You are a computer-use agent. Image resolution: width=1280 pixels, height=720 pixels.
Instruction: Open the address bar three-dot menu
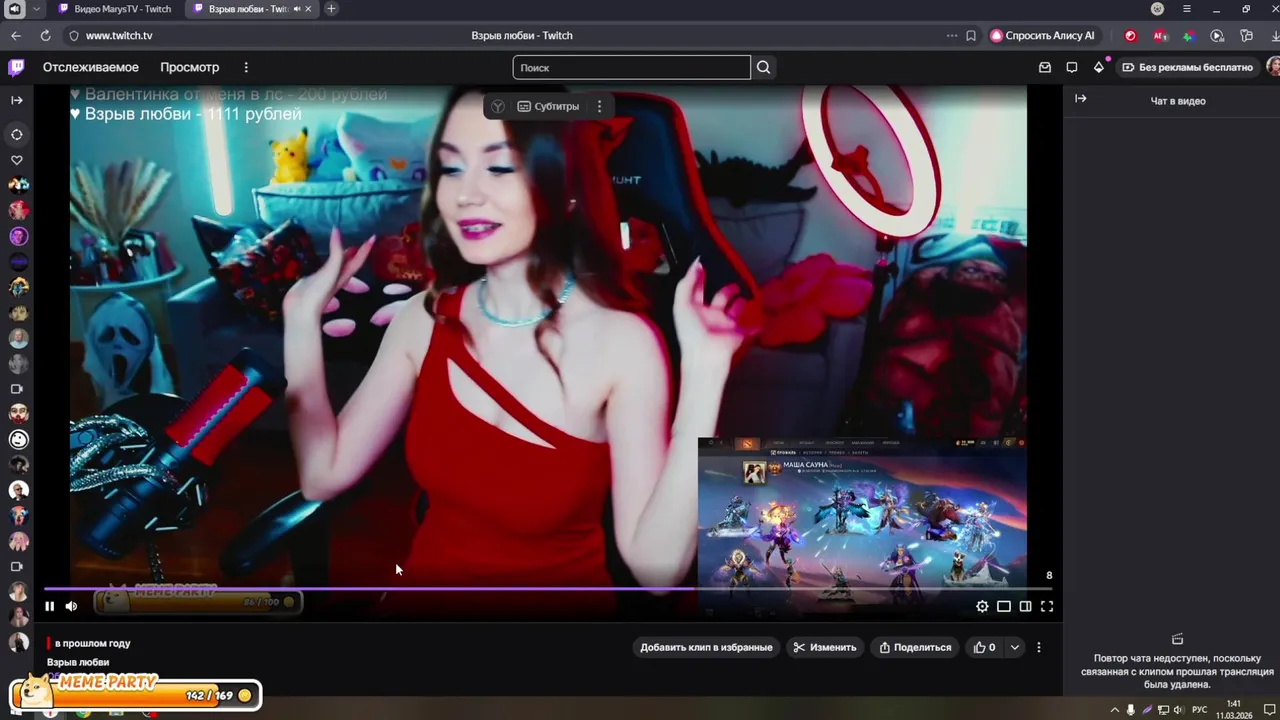click(952, 35)
